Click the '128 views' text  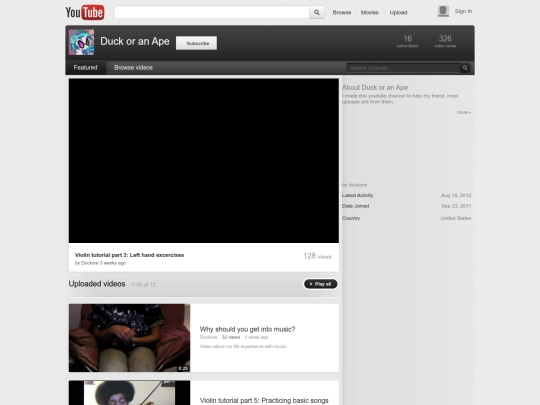point(317,256)
